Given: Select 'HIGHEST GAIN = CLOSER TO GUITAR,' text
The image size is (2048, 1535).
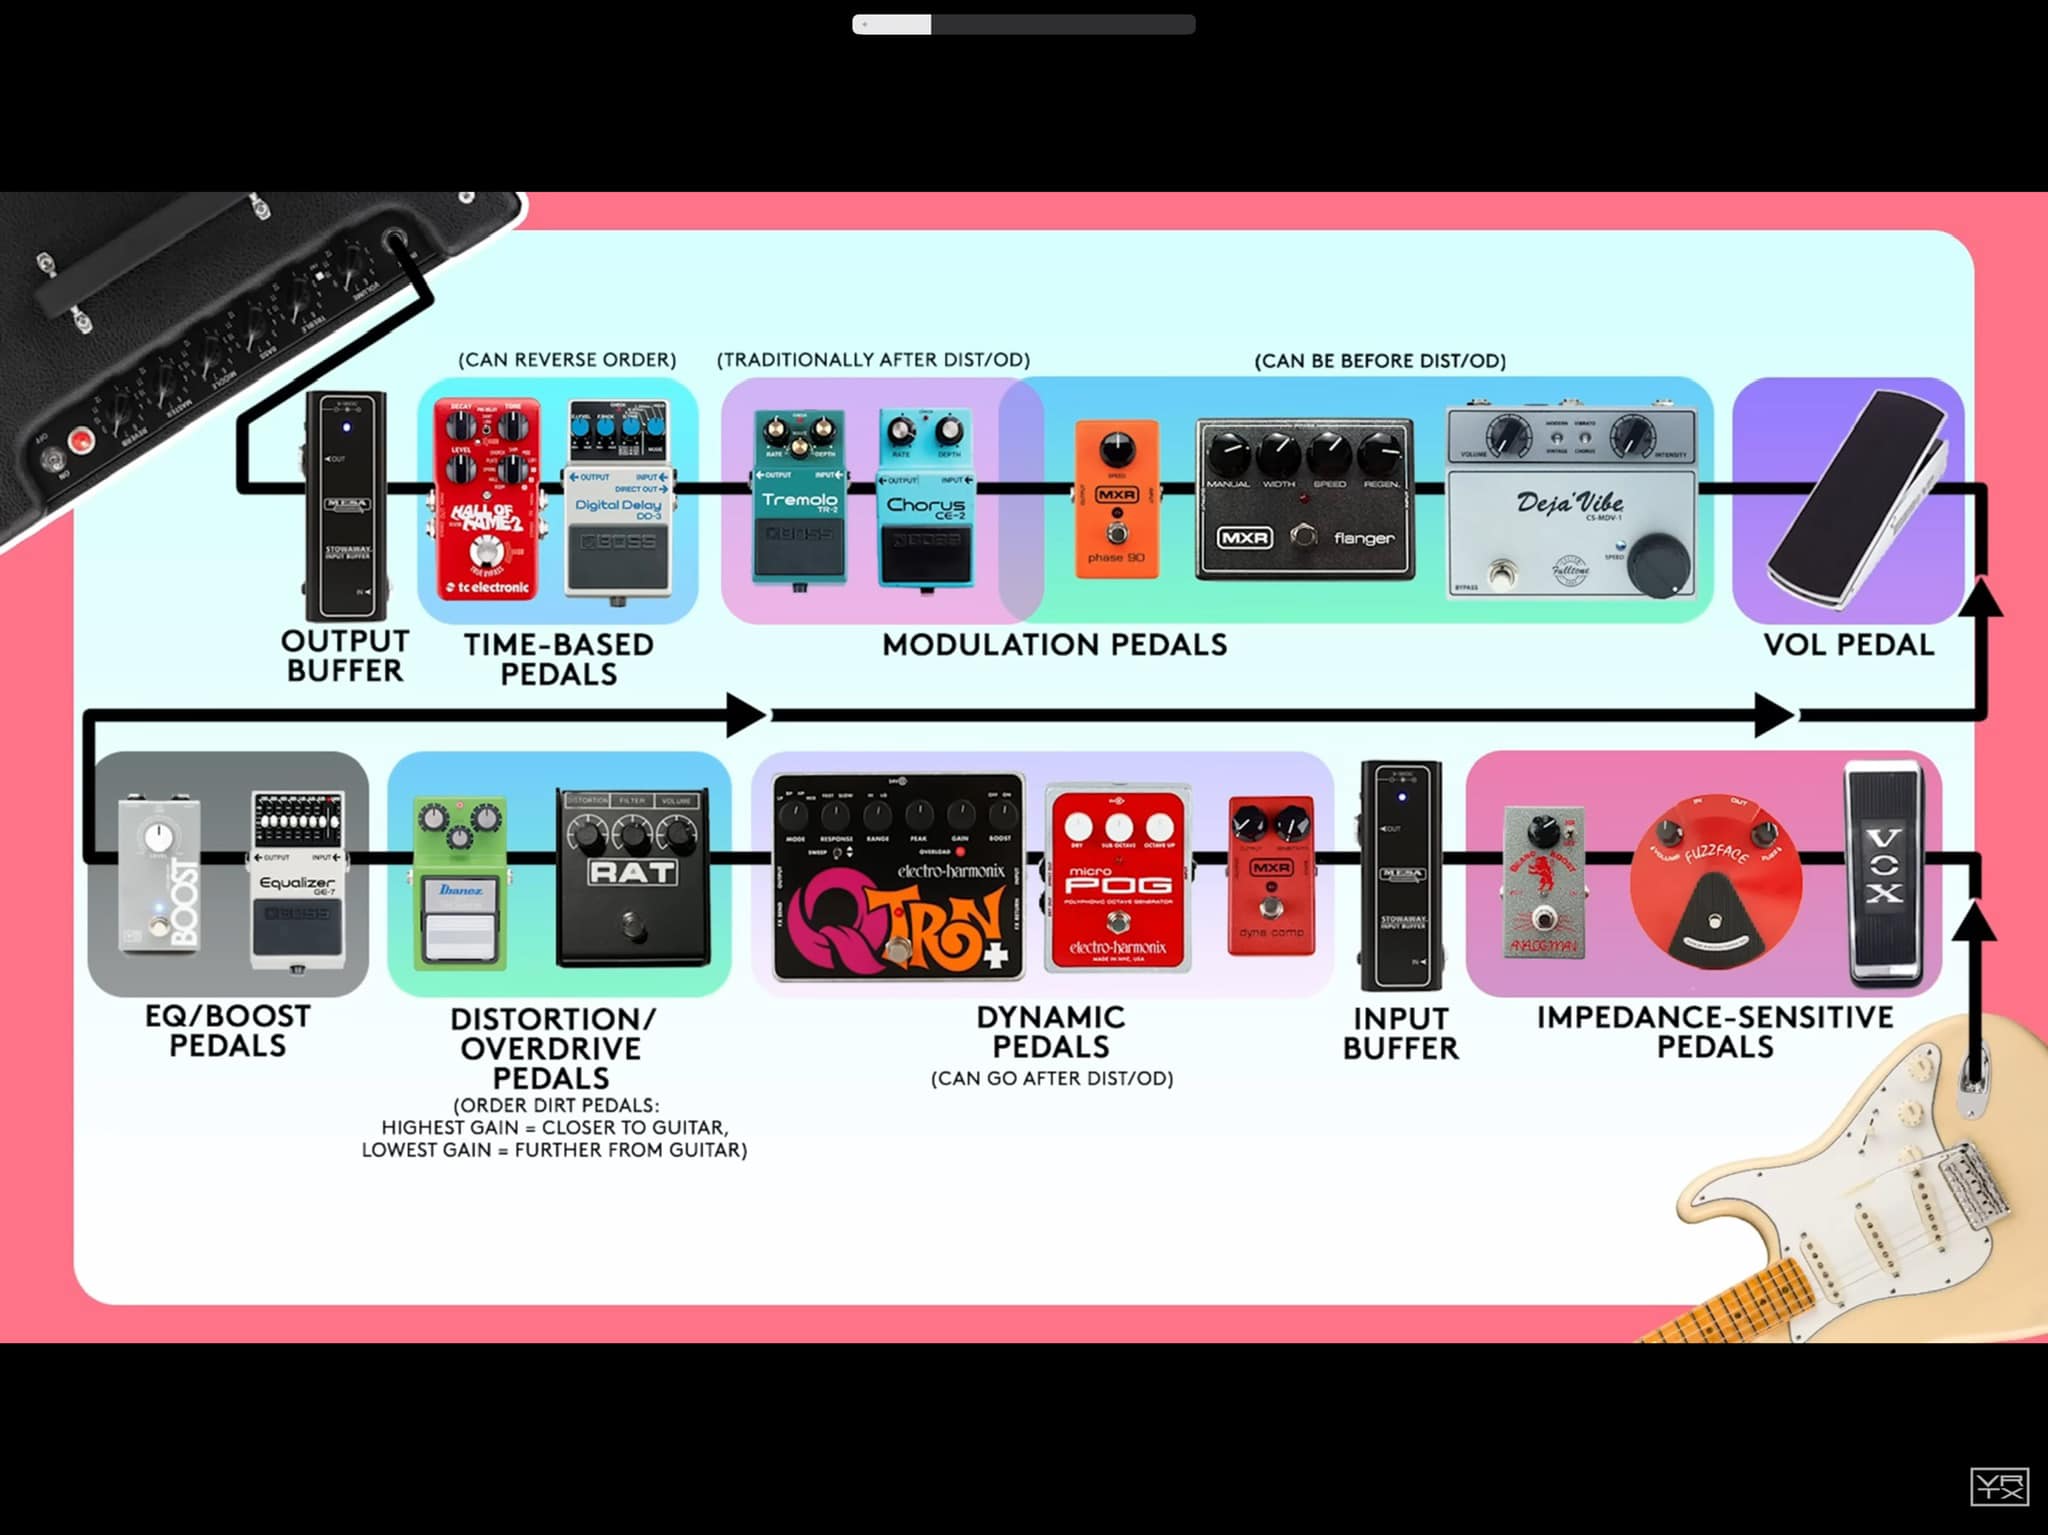Looking at the screenshot, I should pyautogui.click(x=555, y=1128).
